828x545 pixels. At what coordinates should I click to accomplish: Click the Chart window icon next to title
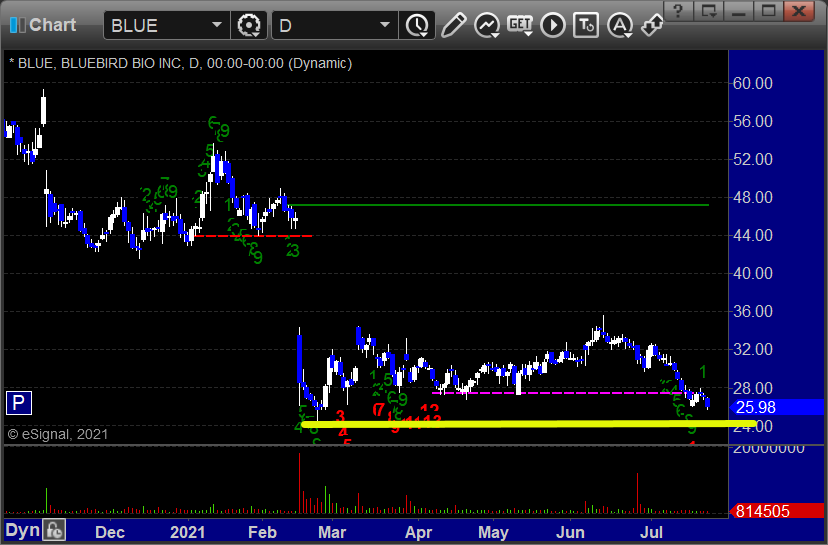[17, 25]
